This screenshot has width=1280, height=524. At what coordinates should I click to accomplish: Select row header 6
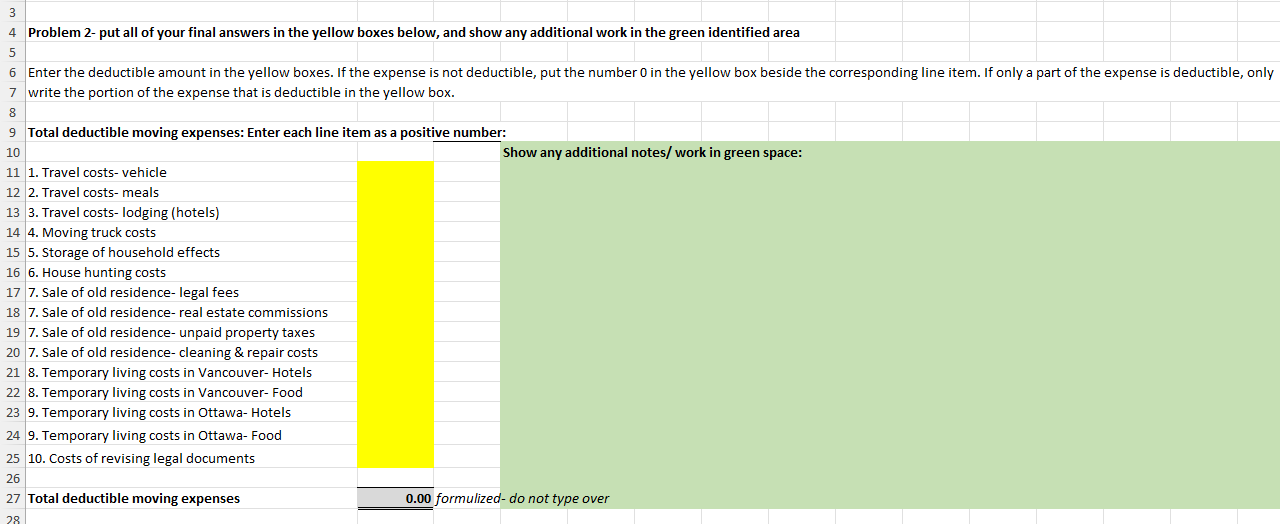point(12,72)
